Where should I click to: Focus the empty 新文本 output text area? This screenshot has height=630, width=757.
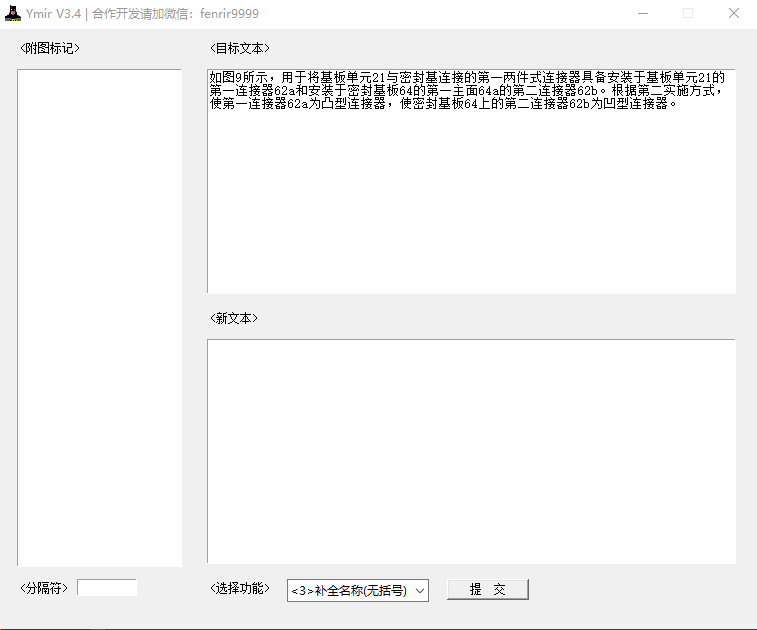coord(470,450)
